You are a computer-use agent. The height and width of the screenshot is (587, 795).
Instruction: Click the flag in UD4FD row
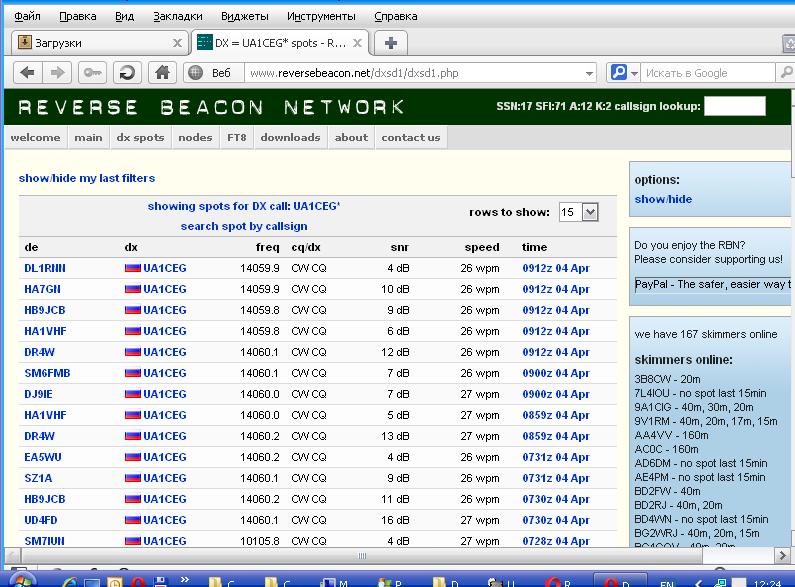coord(132,520)
